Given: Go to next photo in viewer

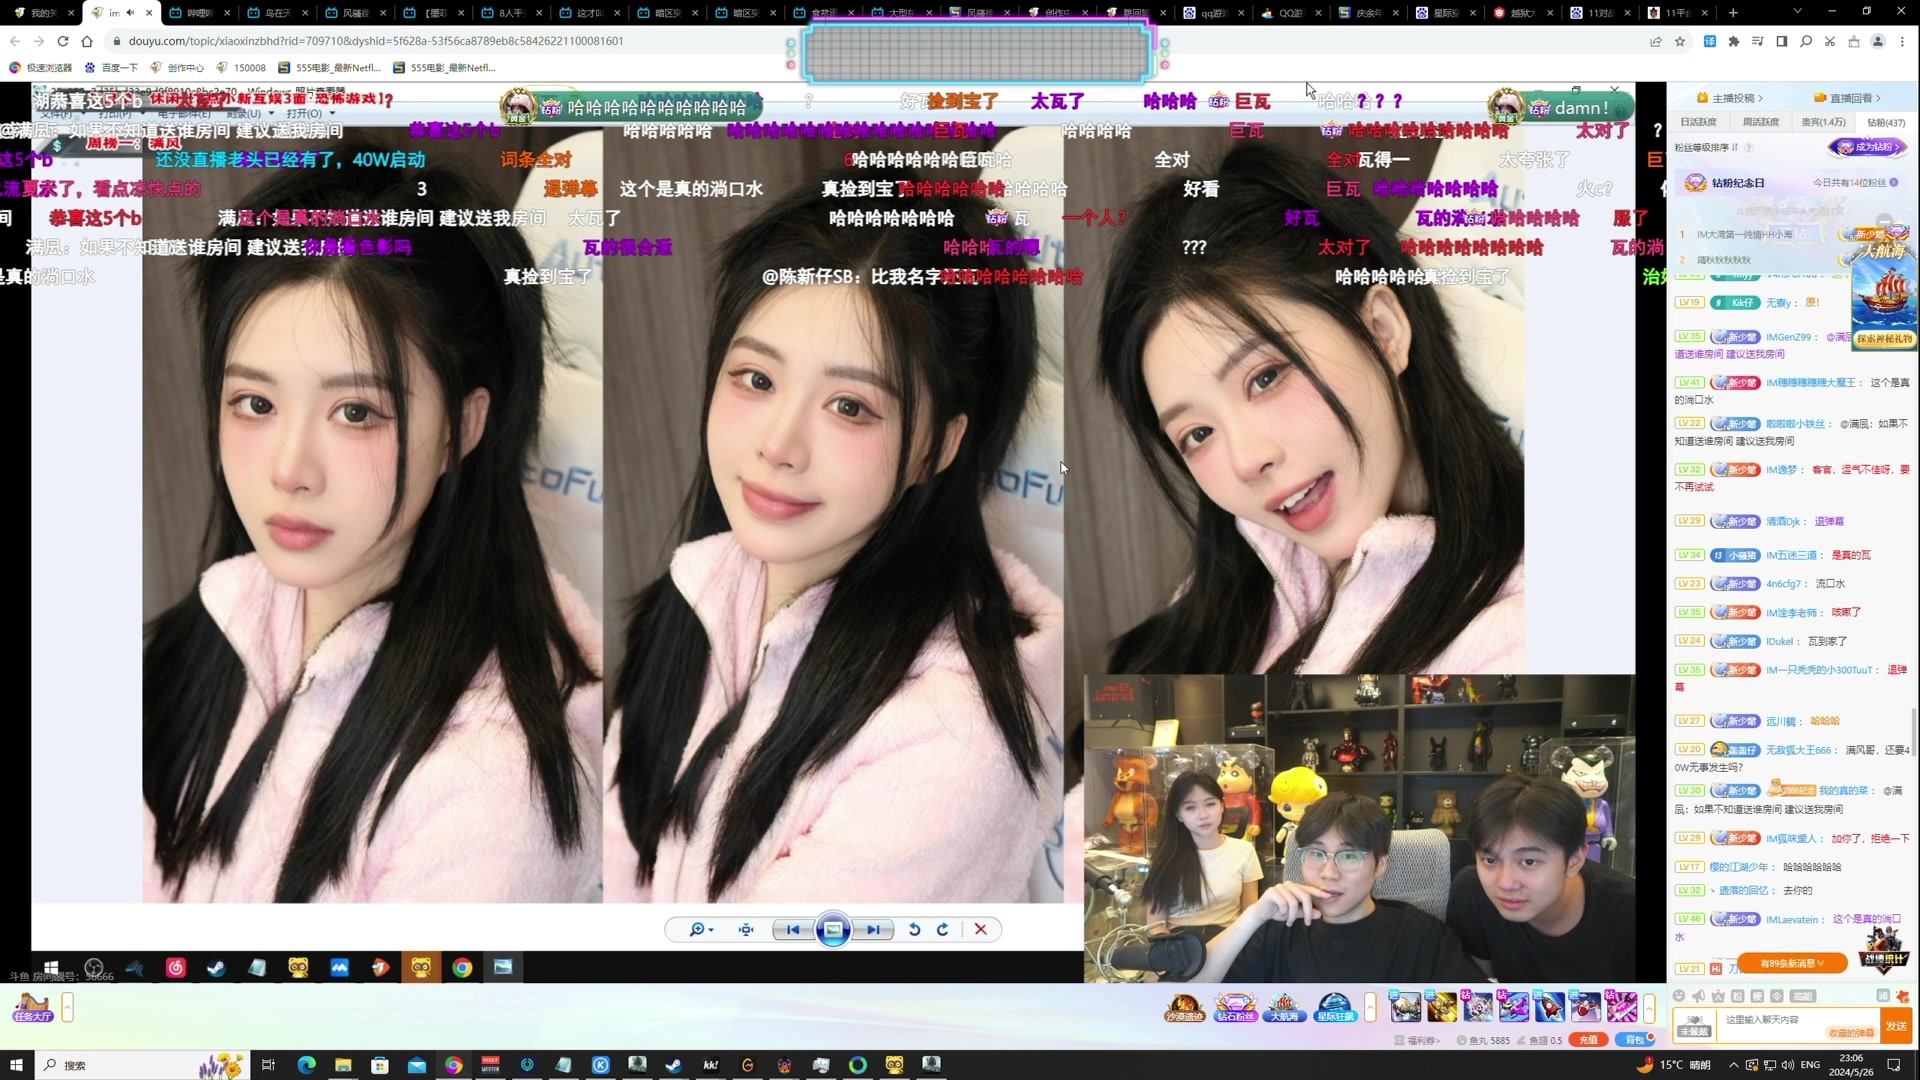Looking at the screenshot, I should (x=873, y=930).
